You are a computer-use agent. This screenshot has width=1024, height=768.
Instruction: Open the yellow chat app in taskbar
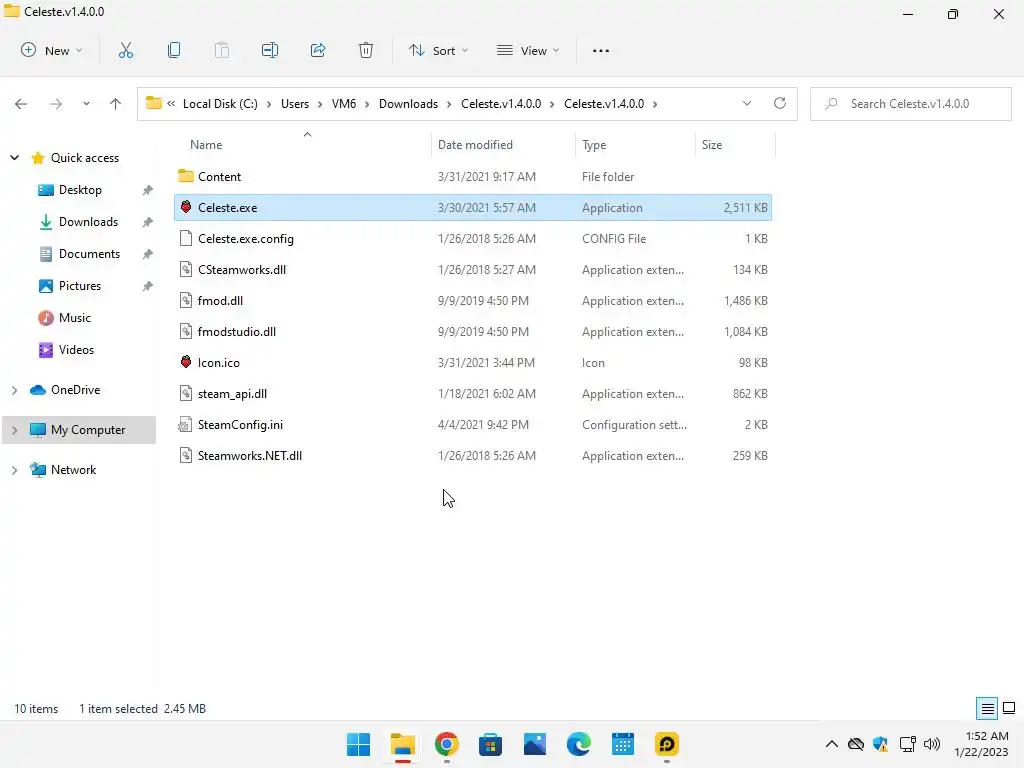[667, 744]
